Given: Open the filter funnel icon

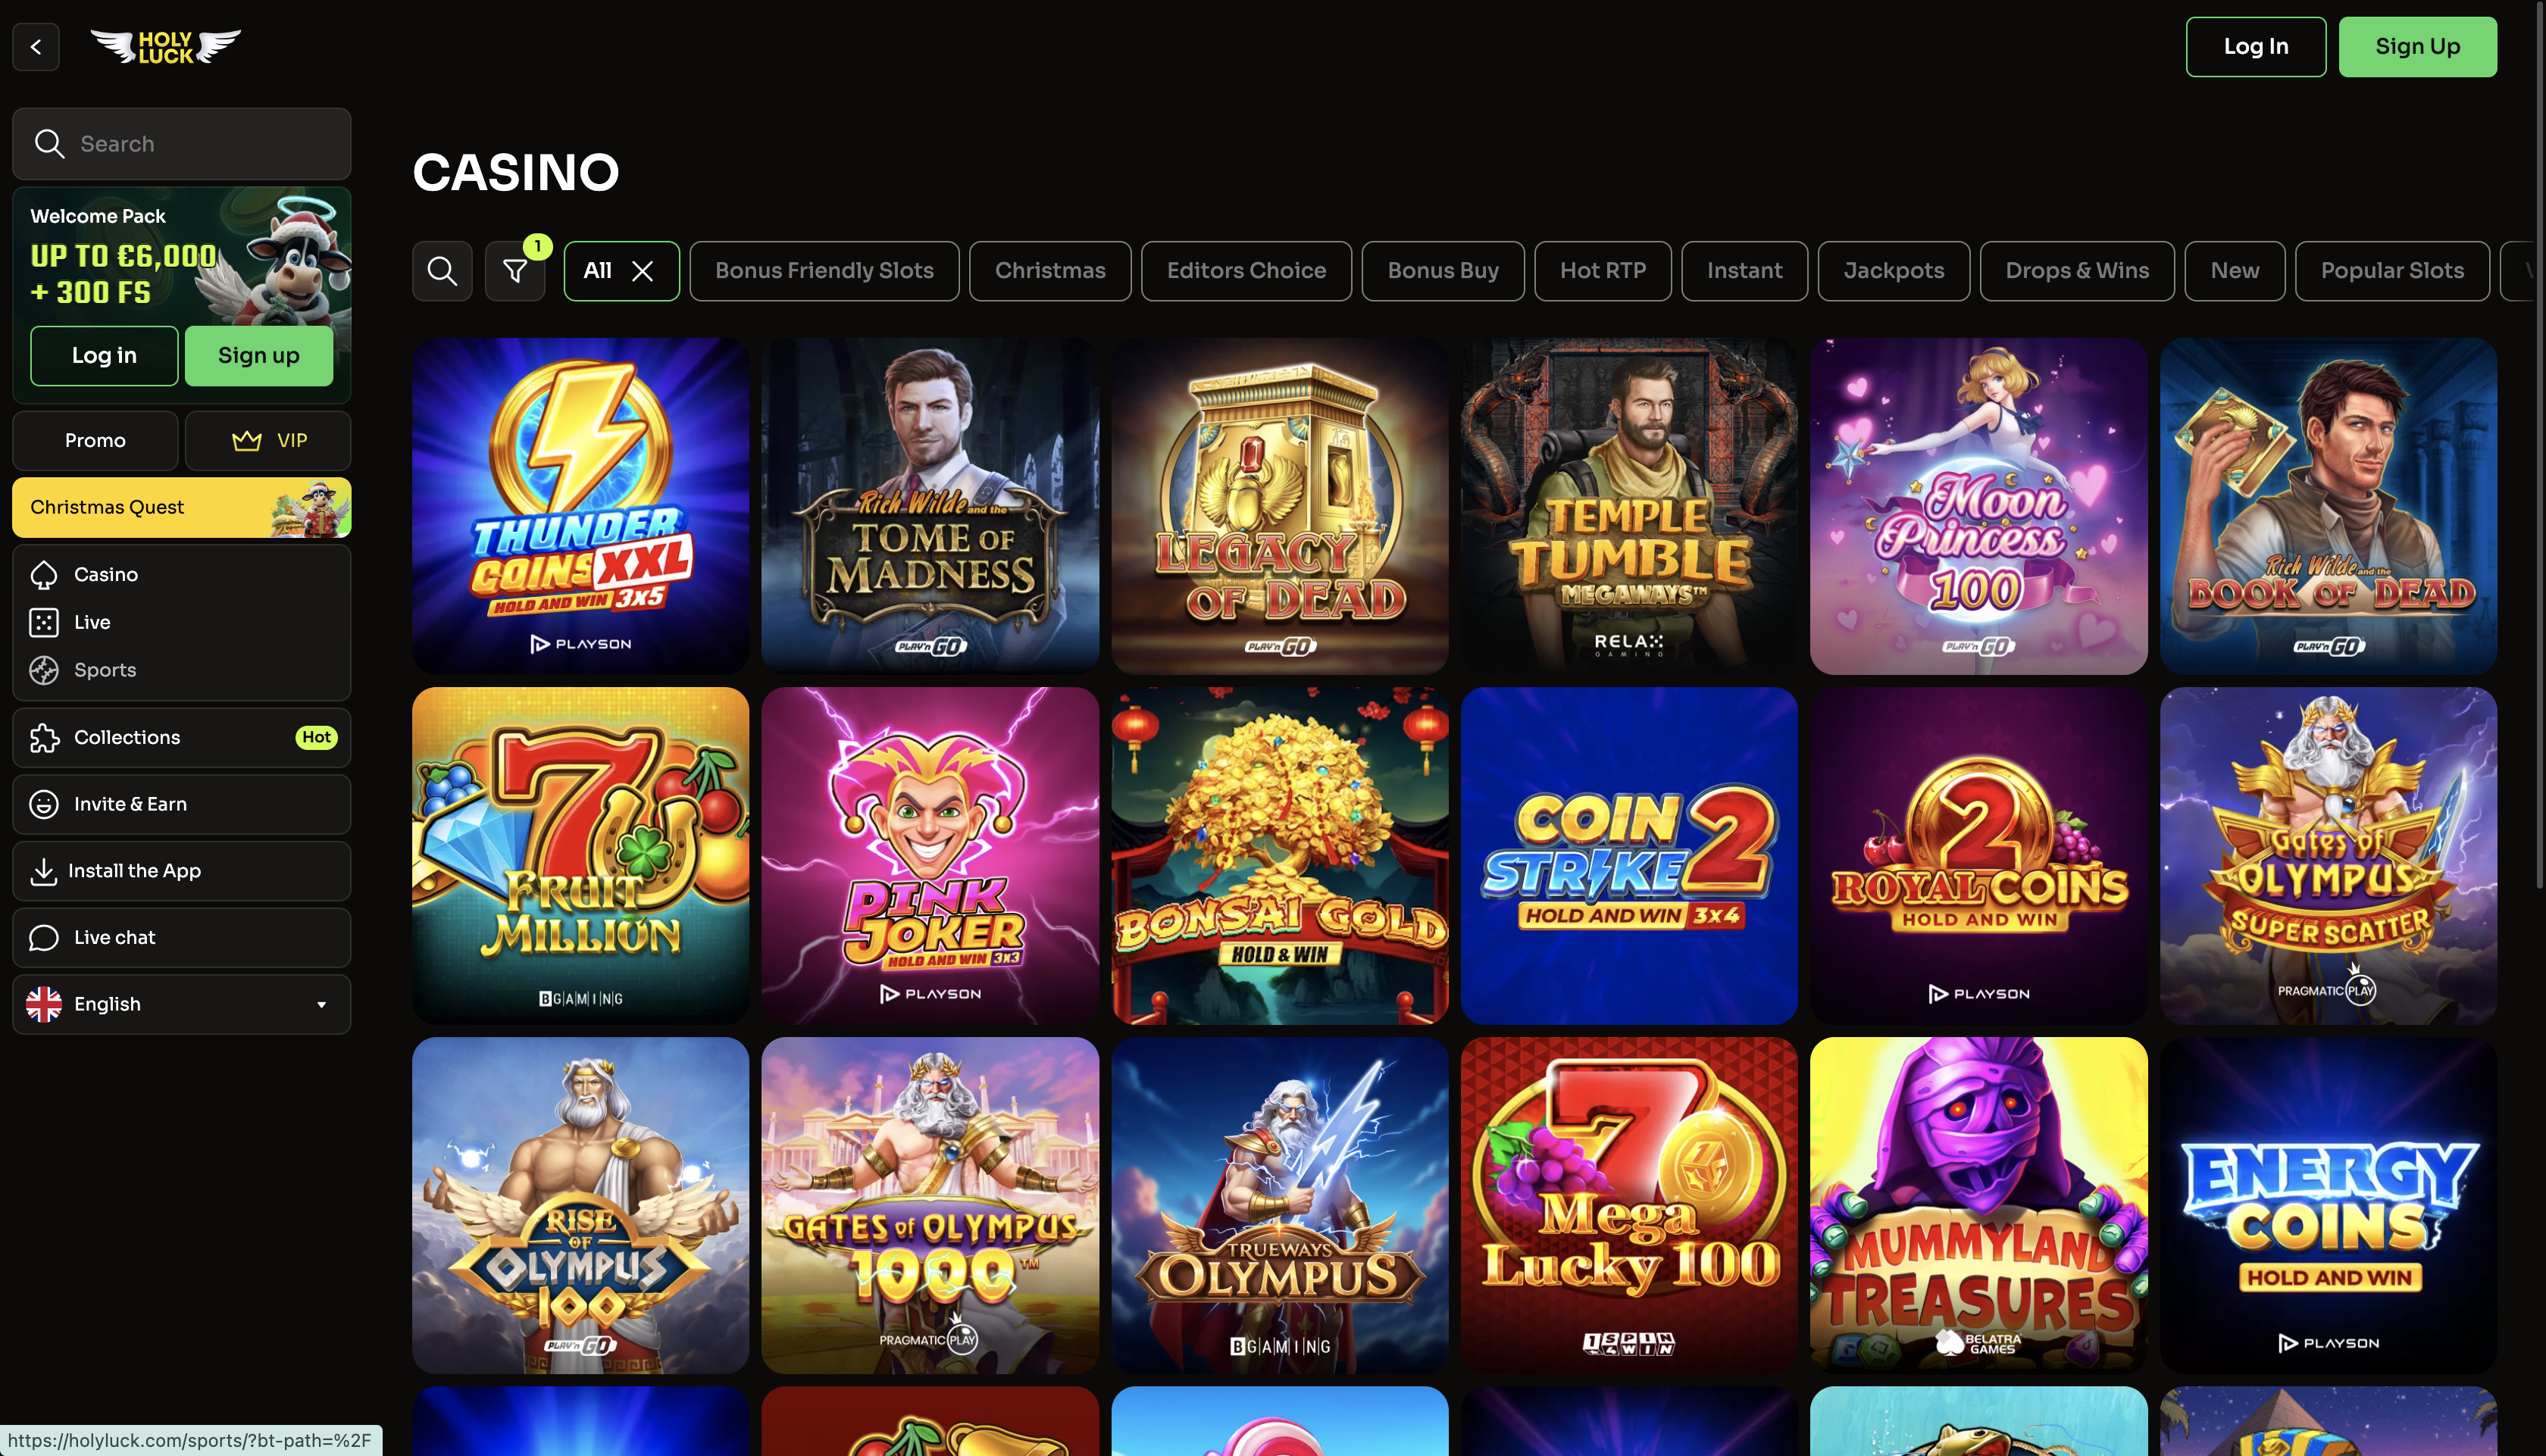Looking at the screenshot, I should click(x=515, y=270).
